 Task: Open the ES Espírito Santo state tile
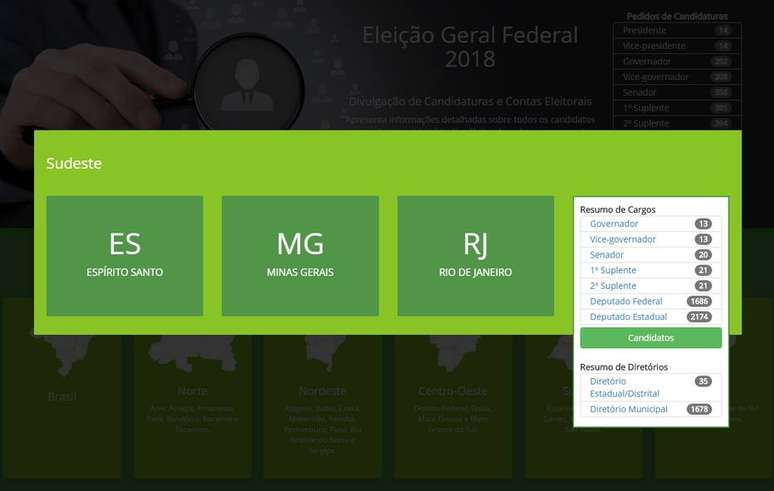(x=125, y=256)
